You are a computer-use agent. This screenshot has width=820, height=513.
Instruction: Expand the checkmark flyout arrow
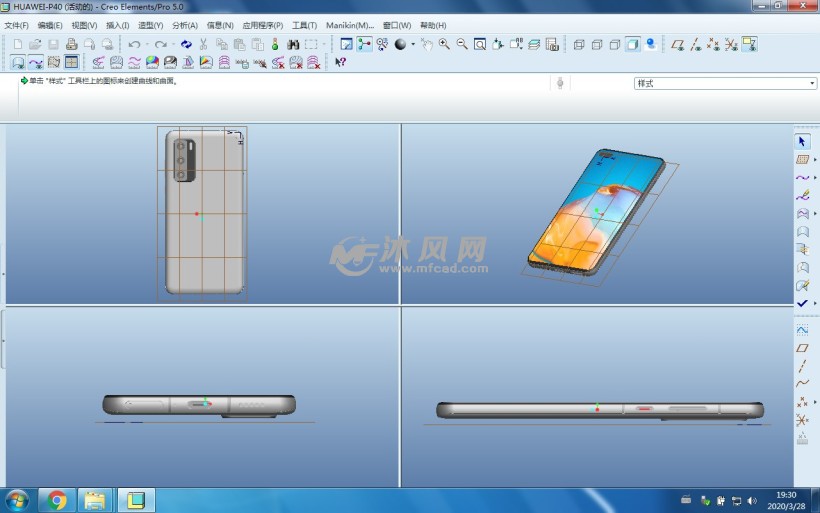point(815,303)
